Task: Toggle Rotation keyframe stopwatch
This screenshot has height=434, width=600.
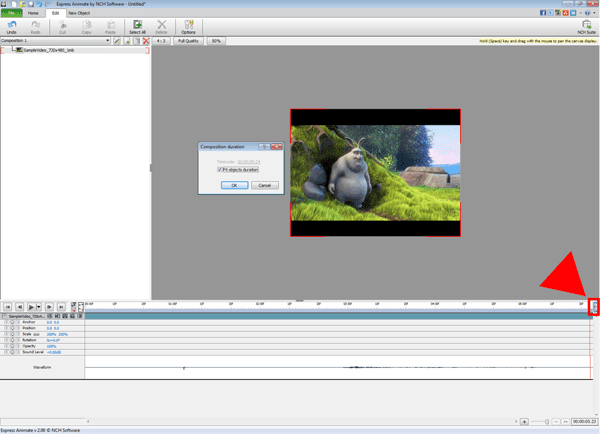Action: pos(12,340)
